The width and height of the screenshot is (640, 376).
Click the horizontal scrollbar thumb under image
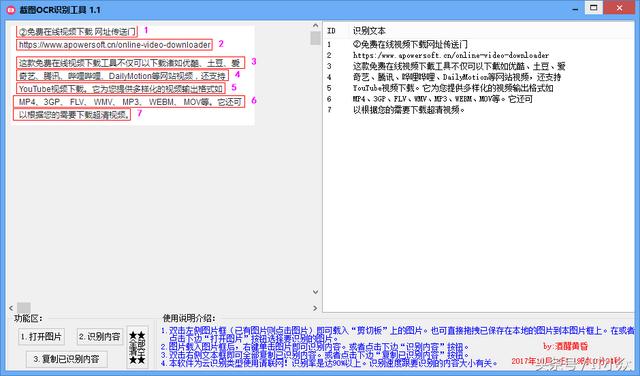pos(24,308)
